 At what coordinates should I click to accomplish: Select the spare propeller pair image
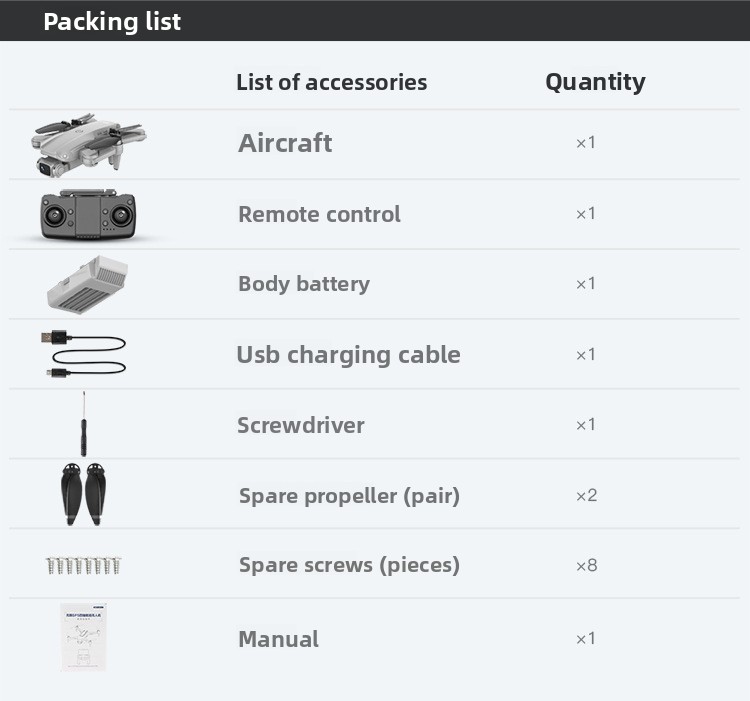[x=82, y=494]
